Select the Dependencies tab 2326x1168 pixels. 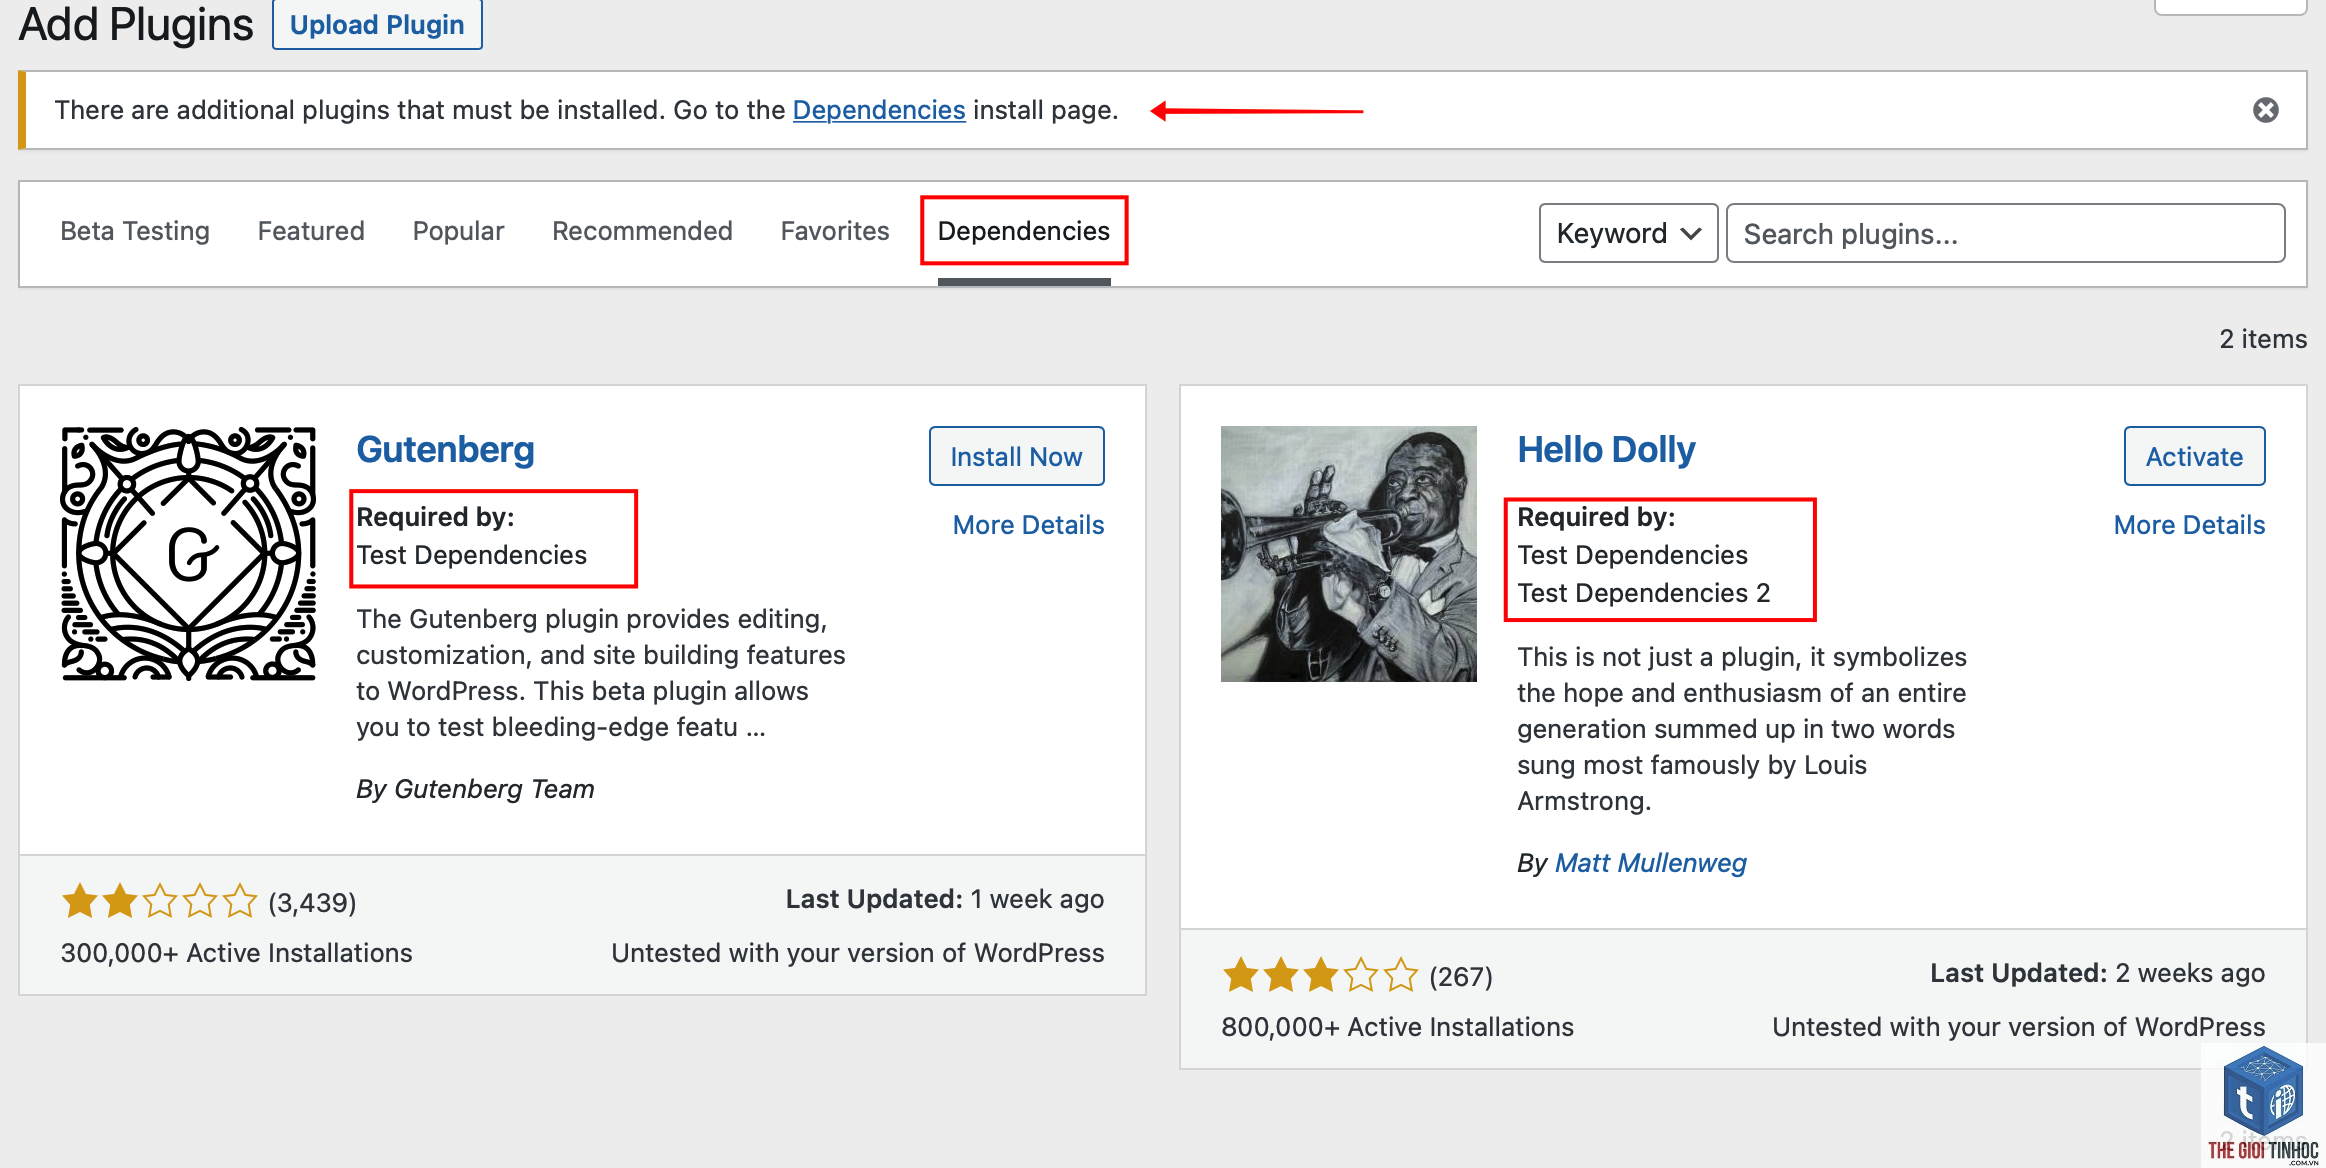1023,231
